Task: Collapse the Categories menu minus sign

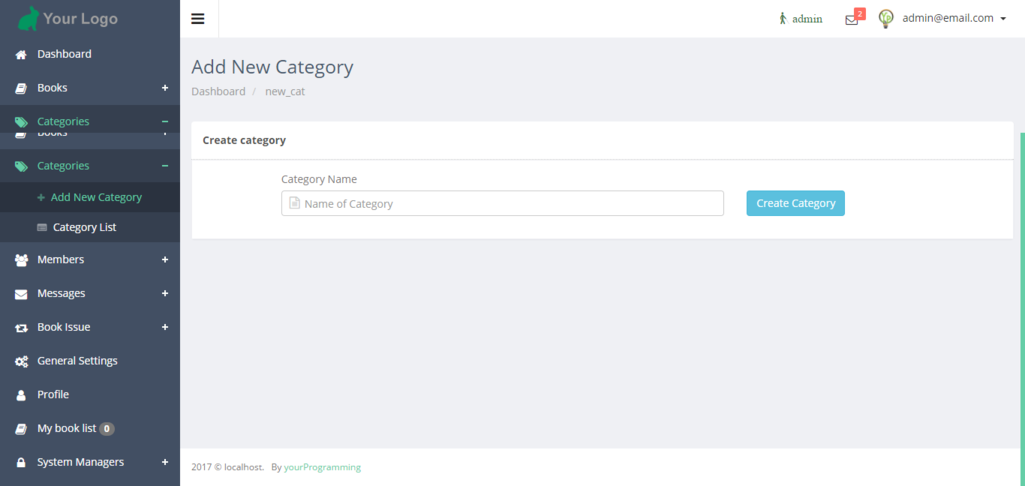Action: pos(165,166)
